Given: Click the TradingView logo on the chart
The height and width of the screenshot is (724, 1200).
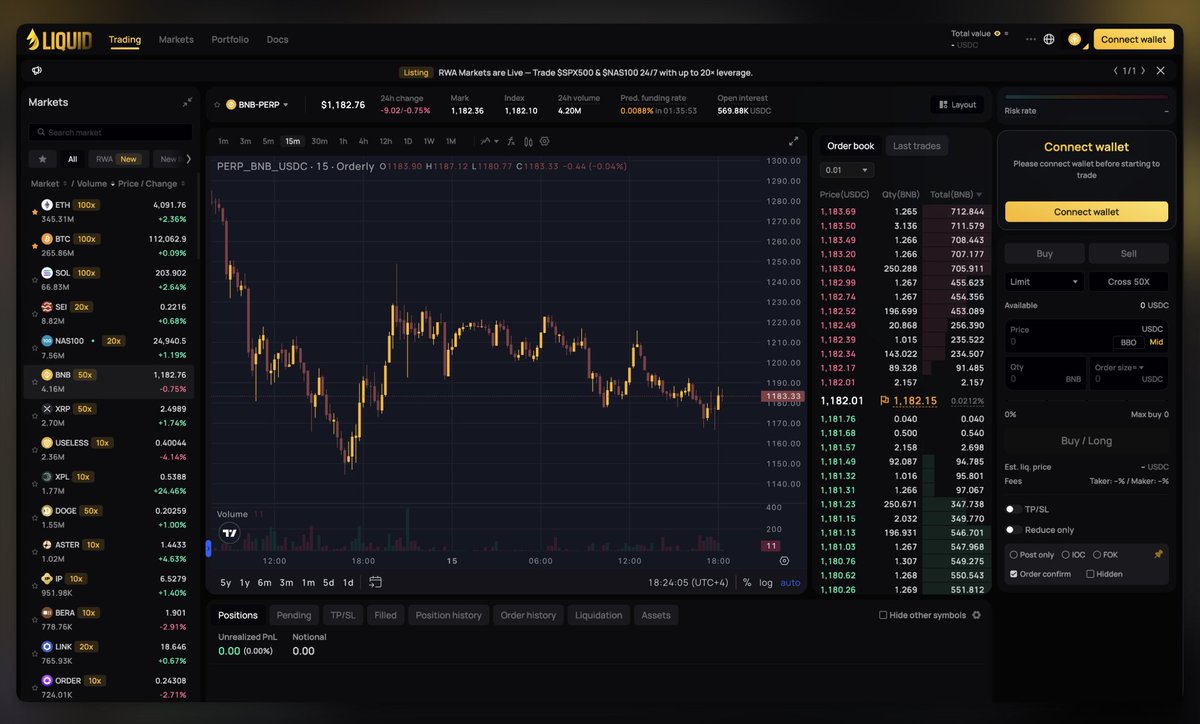Looking at the screenshot, I should pyautogui.click(x=230, y=533).
